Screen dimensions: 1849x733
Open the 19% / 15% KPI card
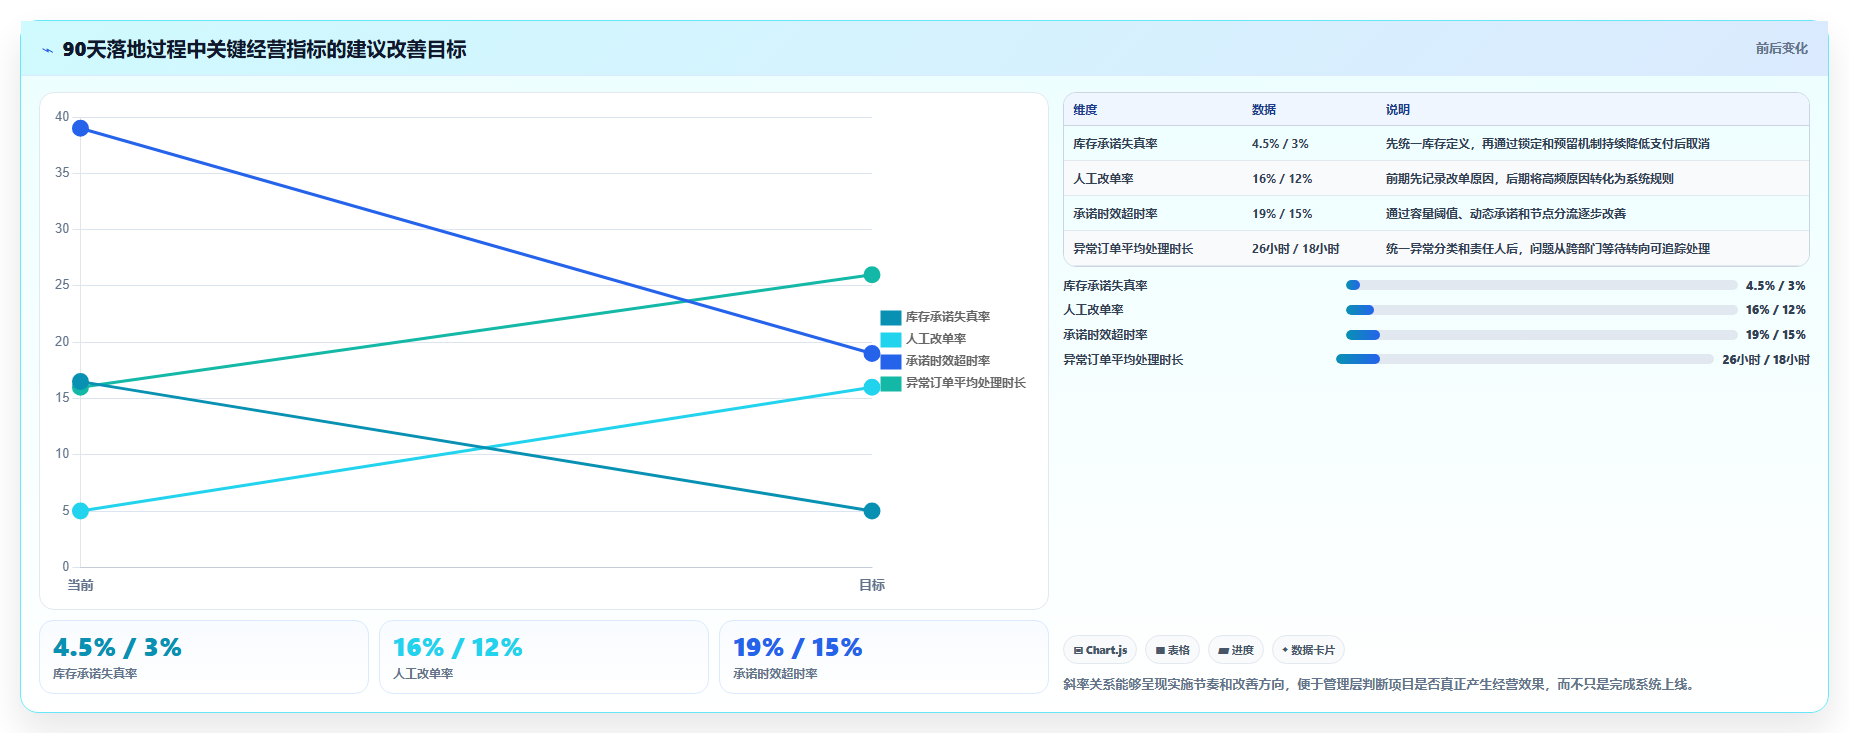click(x=884, y=657)
